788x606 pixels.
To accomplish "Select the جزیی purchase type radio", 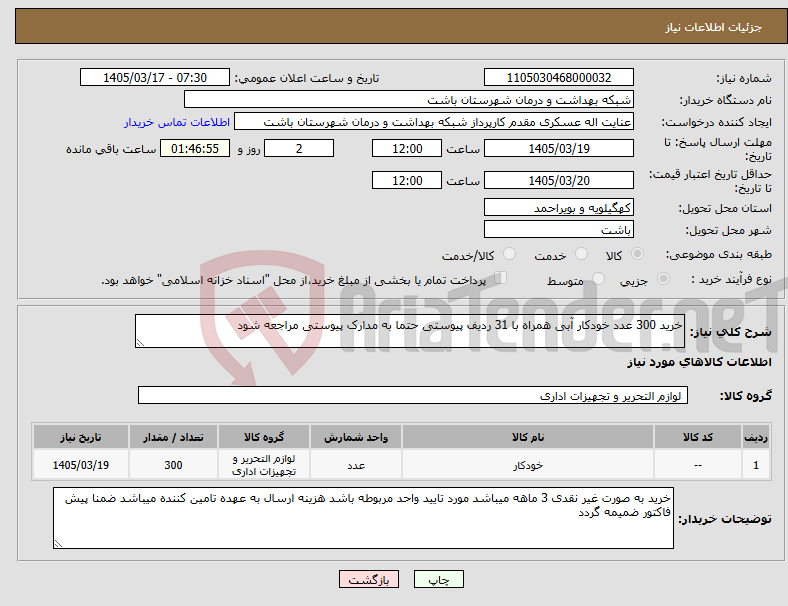I will tap(663, 278).
